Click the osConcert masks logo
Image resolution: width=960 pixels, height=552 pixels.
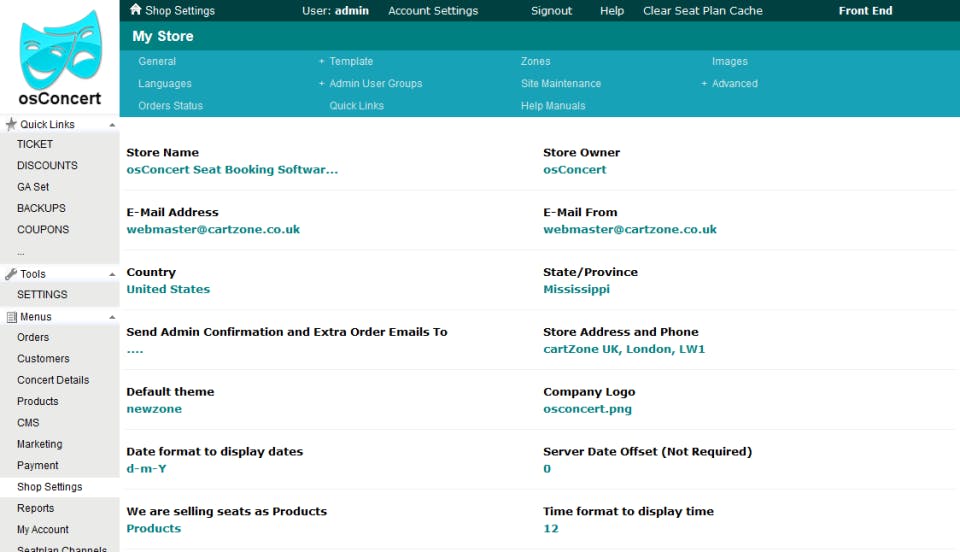click(x=60, y=50)
